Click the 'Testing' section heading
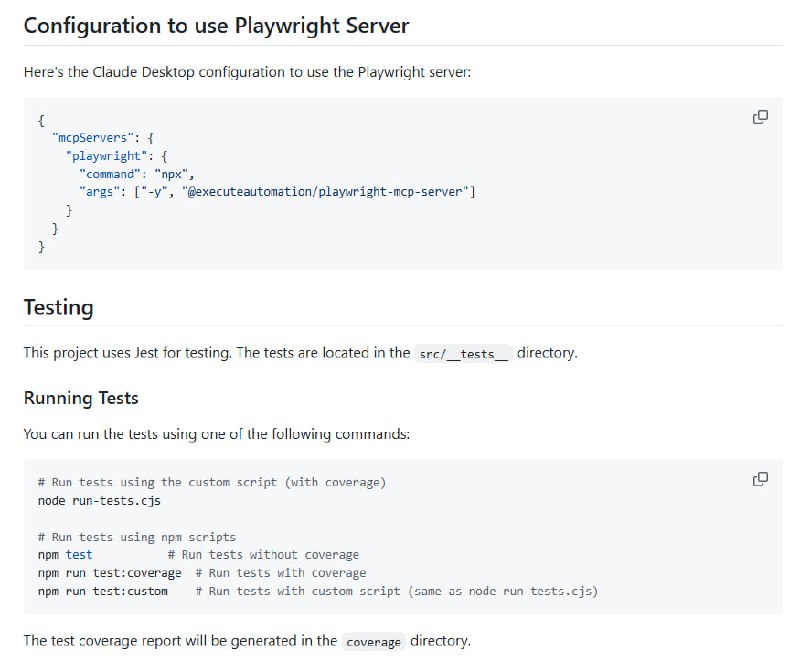Screen dimensions: 800x672 58,307
